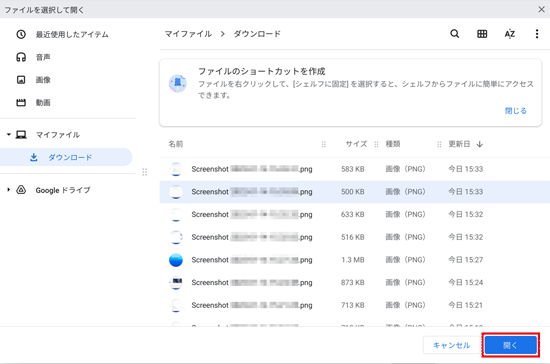Sort files by the 種類 column
The image size is (550, 364).
[x=393, y=144]
